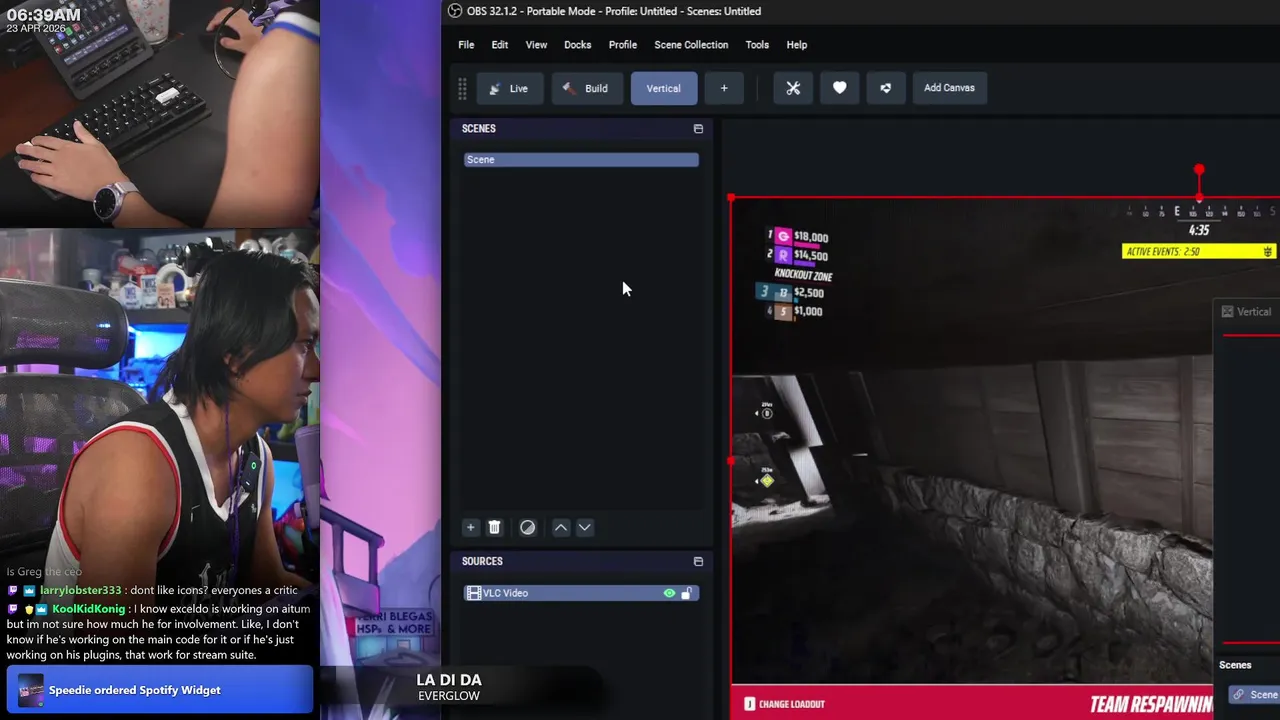1280x720 pixels.
Task: Undock the Scenes panel via float icon
Action: pos(698,128)
